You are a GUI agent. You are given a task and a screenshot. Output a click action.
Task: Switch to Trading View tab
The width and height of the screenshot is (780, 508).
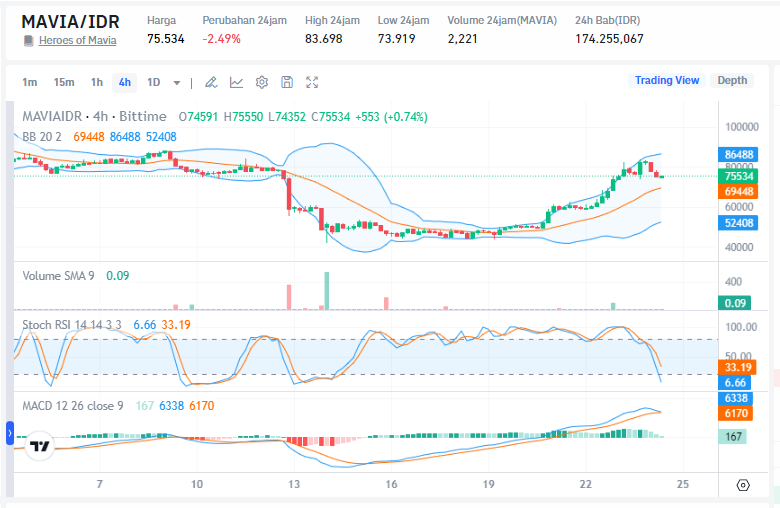pos(667,80)
